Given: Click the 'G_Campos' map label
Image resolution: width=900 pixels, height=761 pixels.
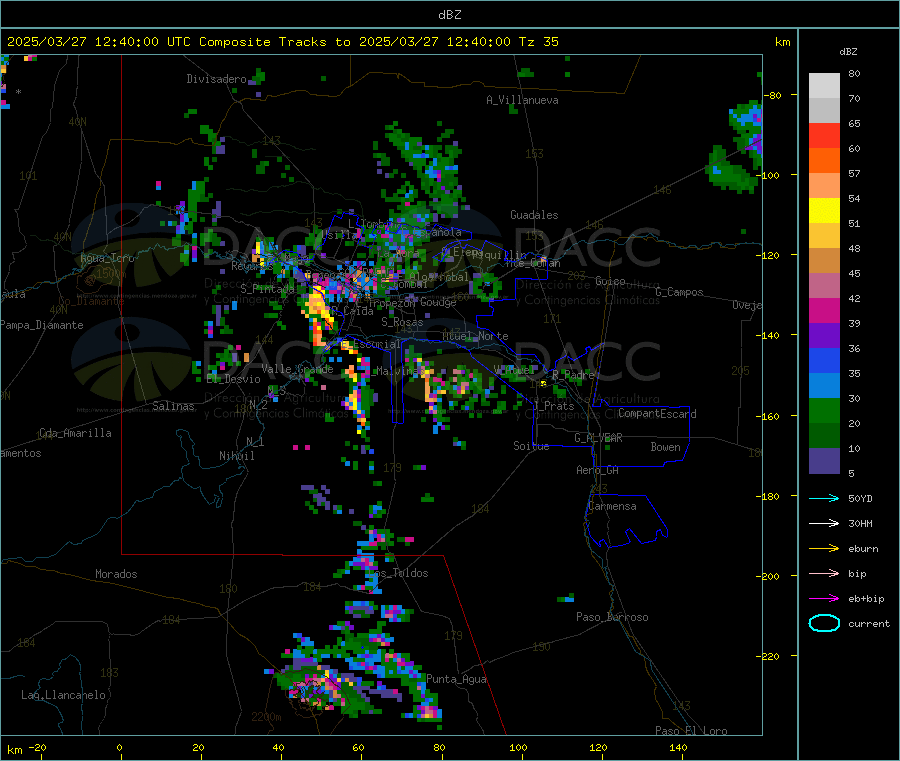Looking at the screenshot, I should click(x=680, y=292).
